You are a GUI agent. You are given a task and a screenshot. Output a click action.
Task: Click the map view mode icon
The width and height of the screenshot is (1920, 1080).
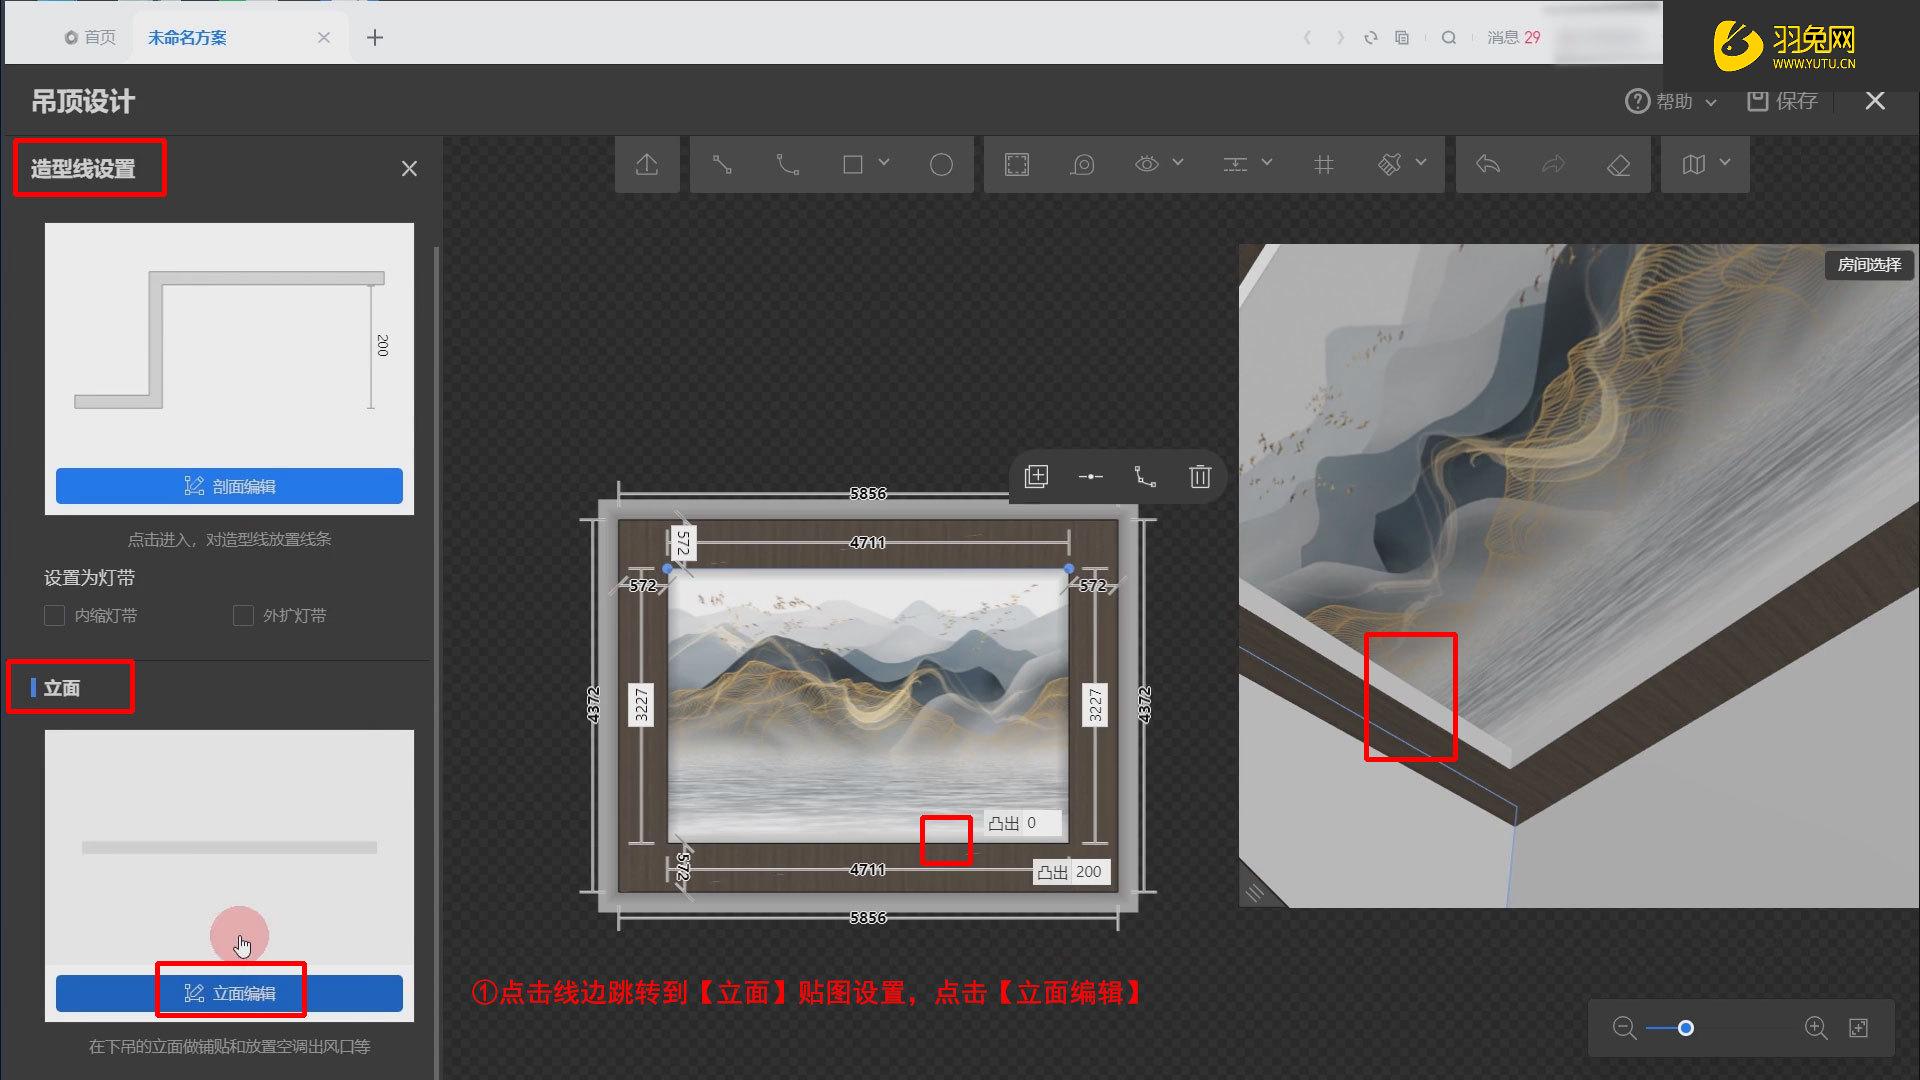pos(1694,165)
